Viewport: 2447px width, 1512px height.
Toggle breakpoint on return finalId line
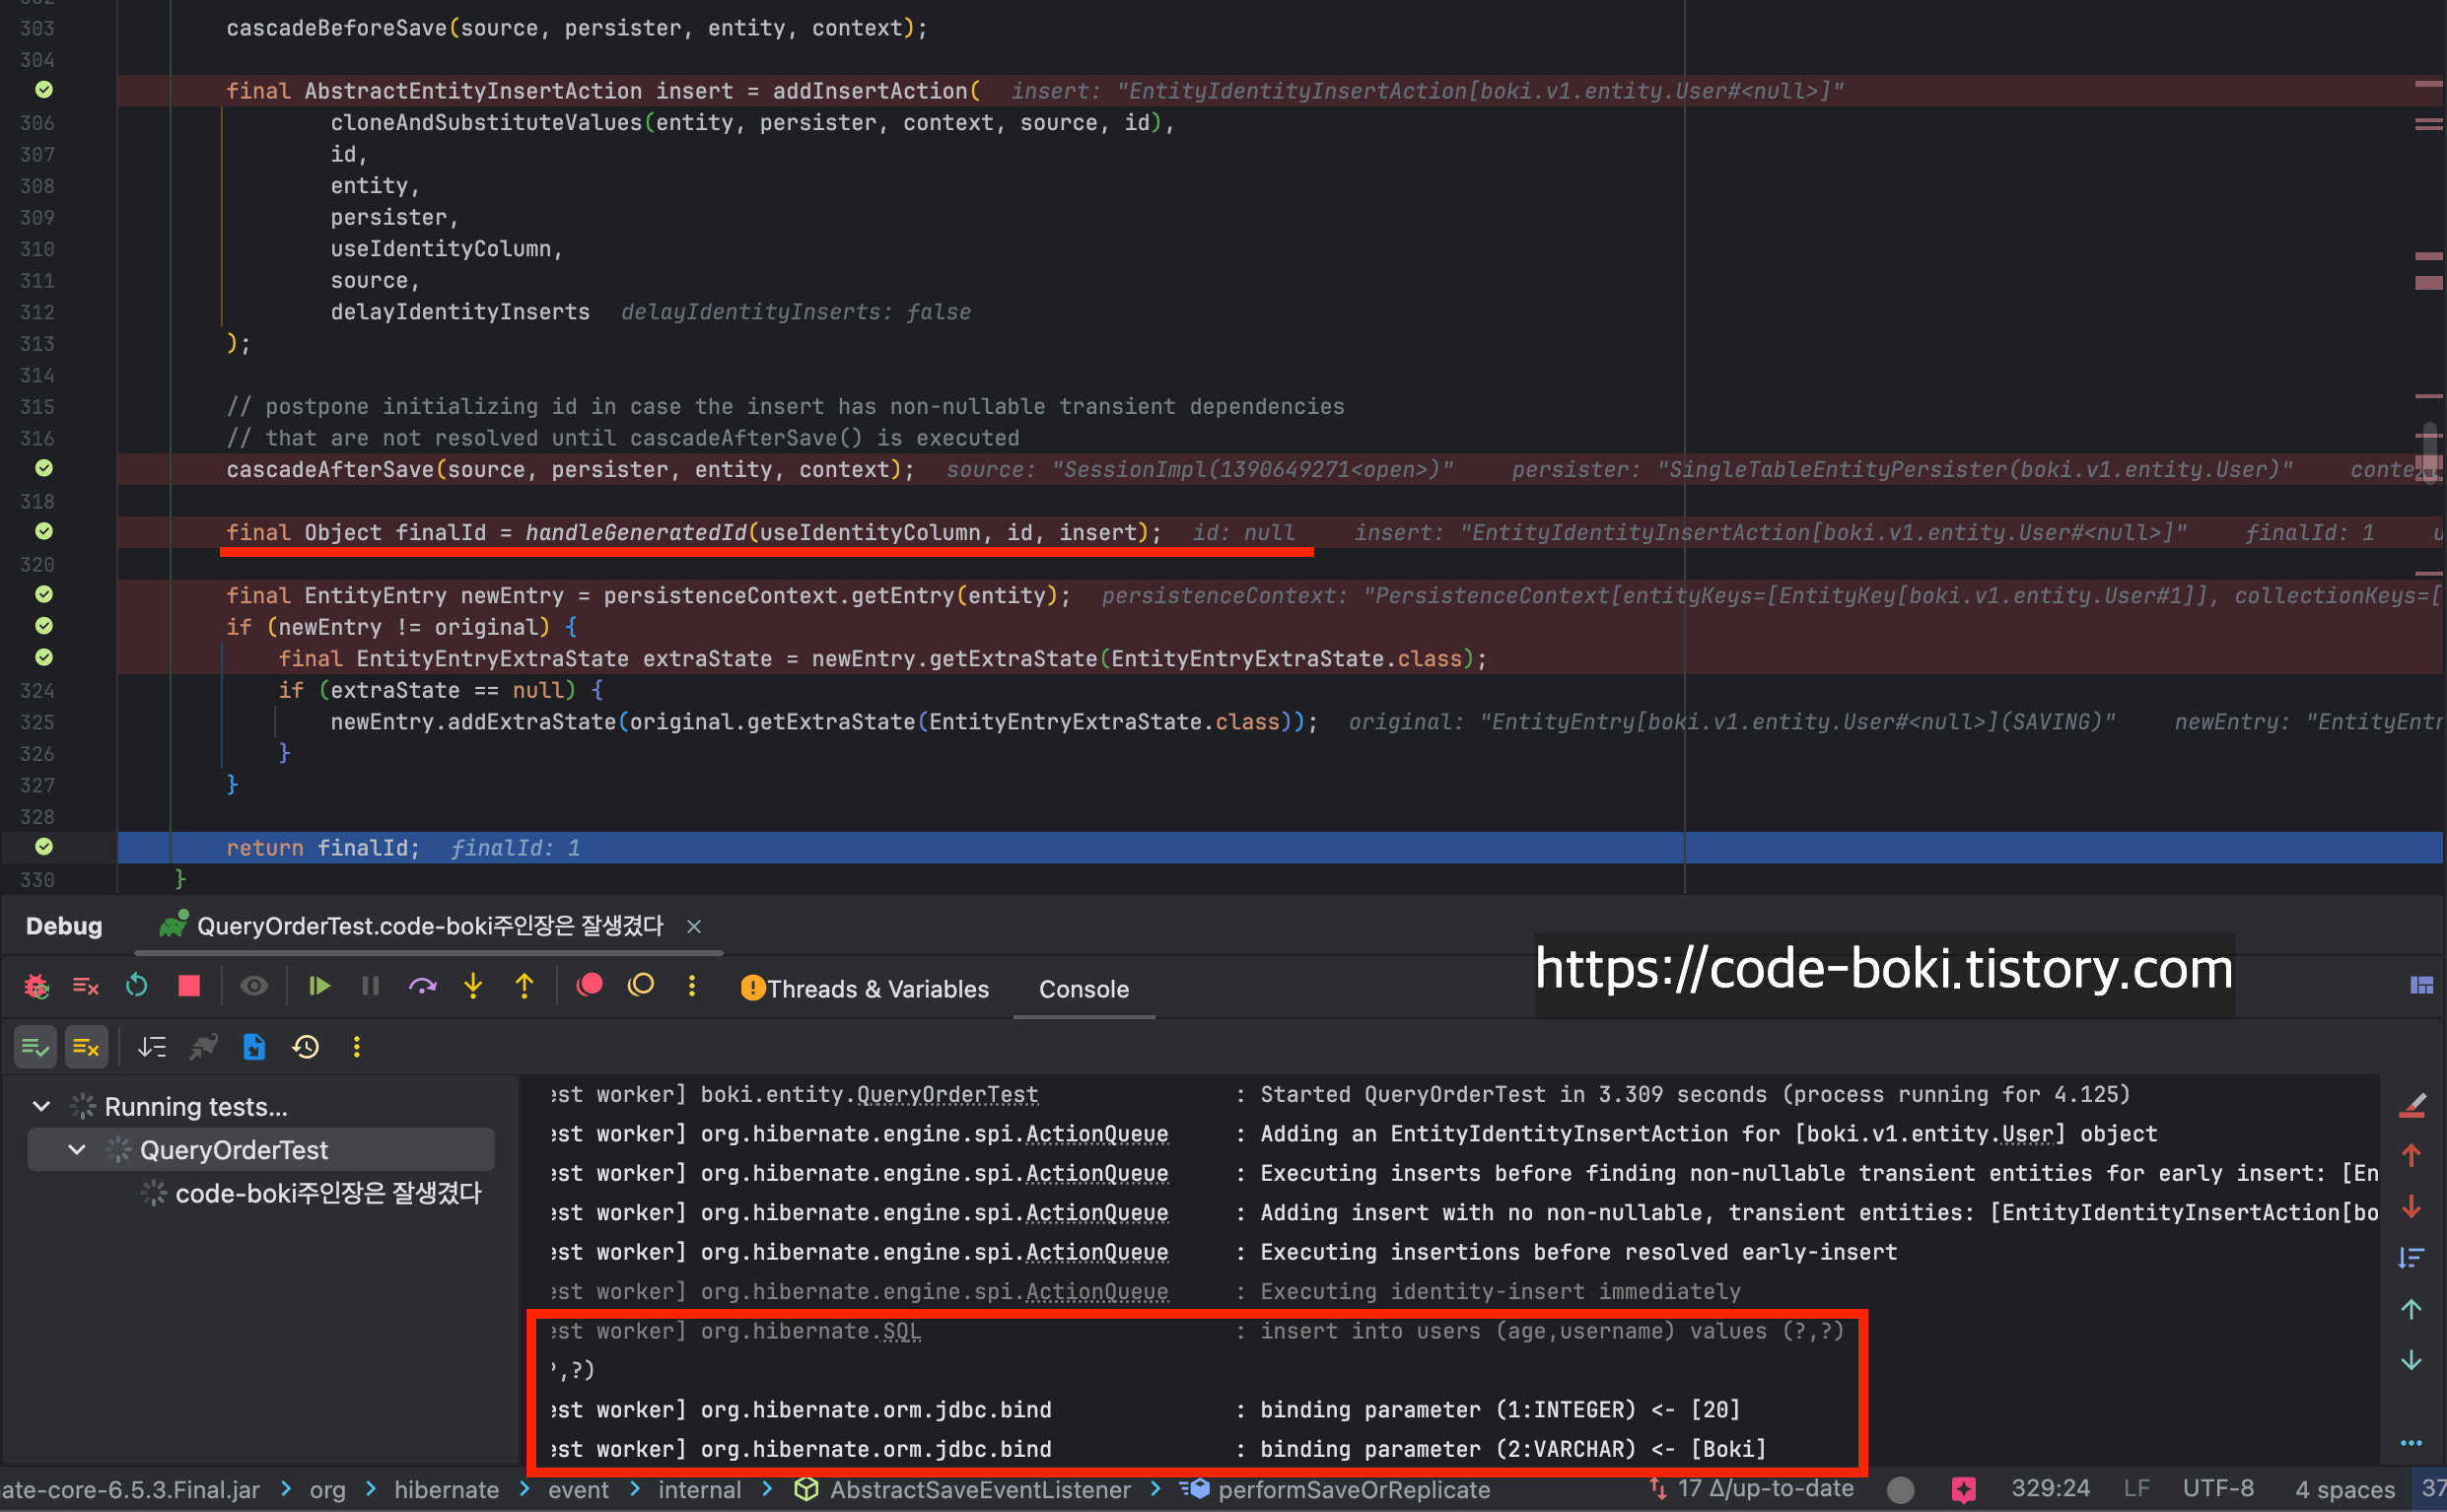44,848
